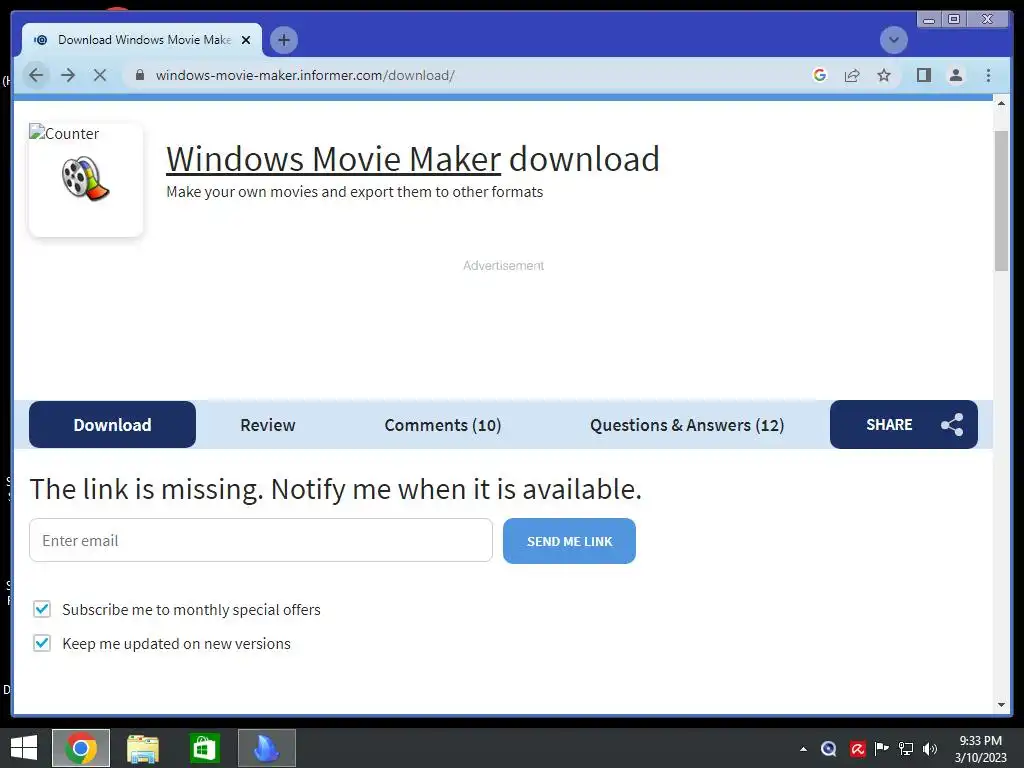Open a new browser tab
Screen dimensions: 1024x768
tap(283, 40)
